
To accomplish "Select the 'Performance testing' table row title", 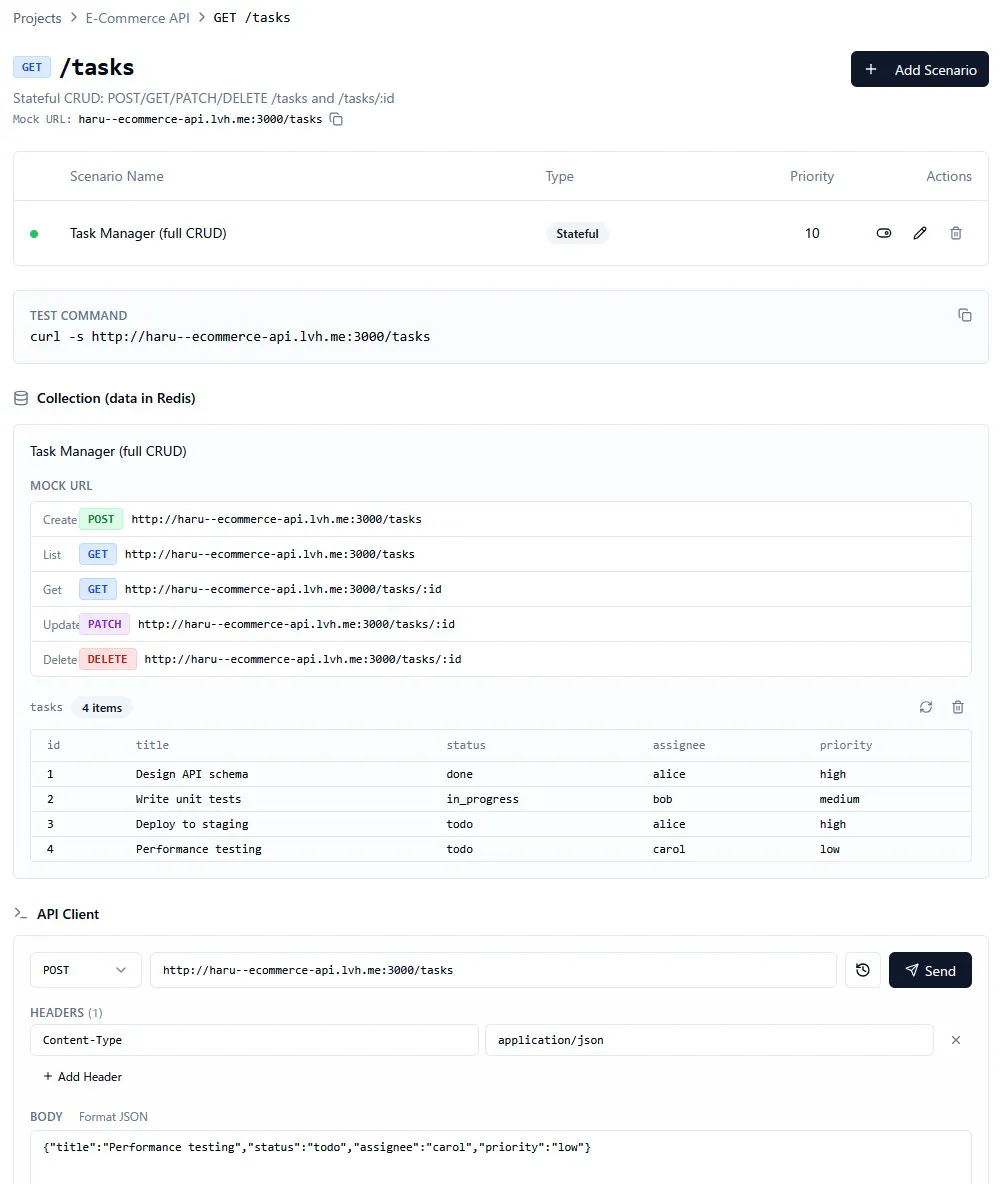I will pyautogui.click(x=199, y=849).
